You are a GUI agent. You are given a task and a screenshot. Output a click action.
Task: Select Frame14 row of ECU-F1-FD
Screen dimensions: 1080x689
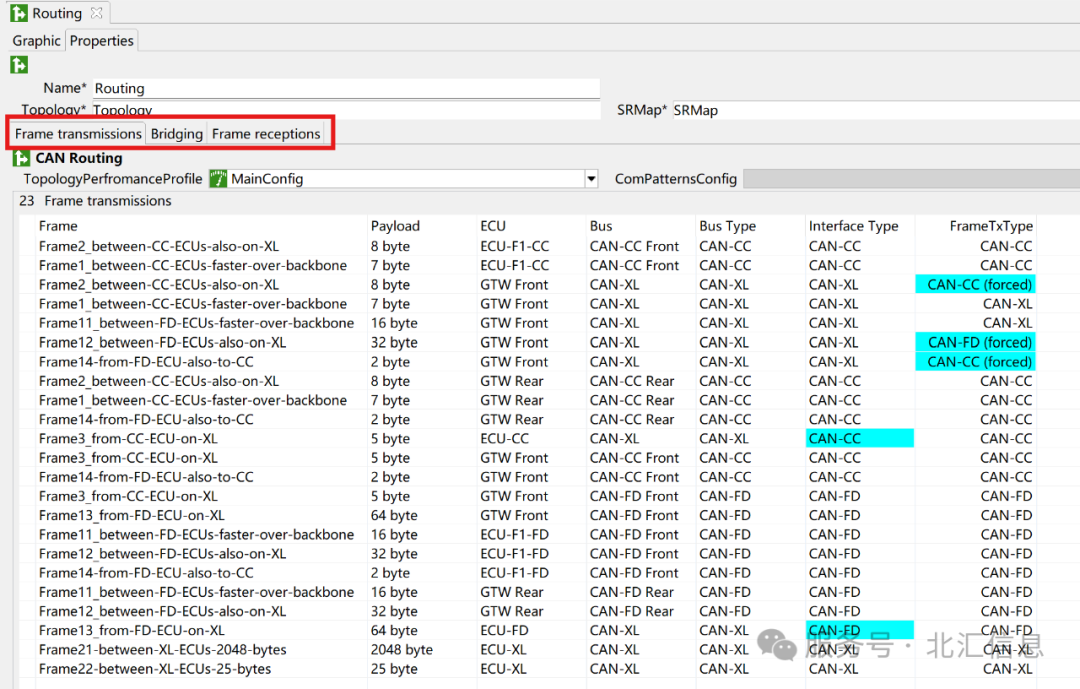pyautogui.click(x=528, y=573)
